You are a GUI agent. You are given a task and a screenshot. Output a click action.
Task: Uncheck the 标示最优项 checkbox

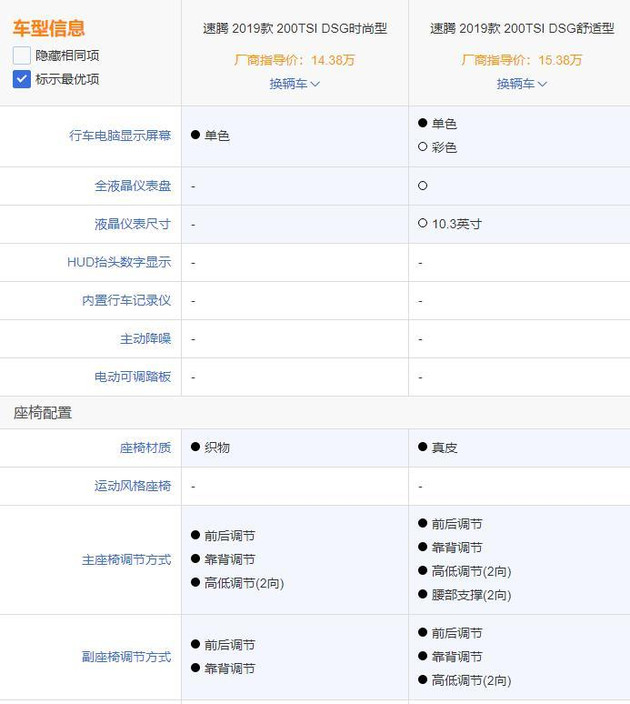[22, 79]
